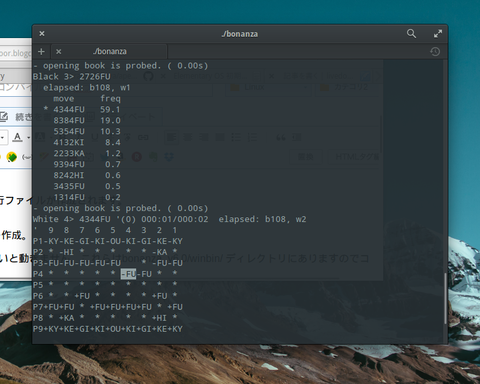Click the move 2233KA row

(x=87, y=153)
